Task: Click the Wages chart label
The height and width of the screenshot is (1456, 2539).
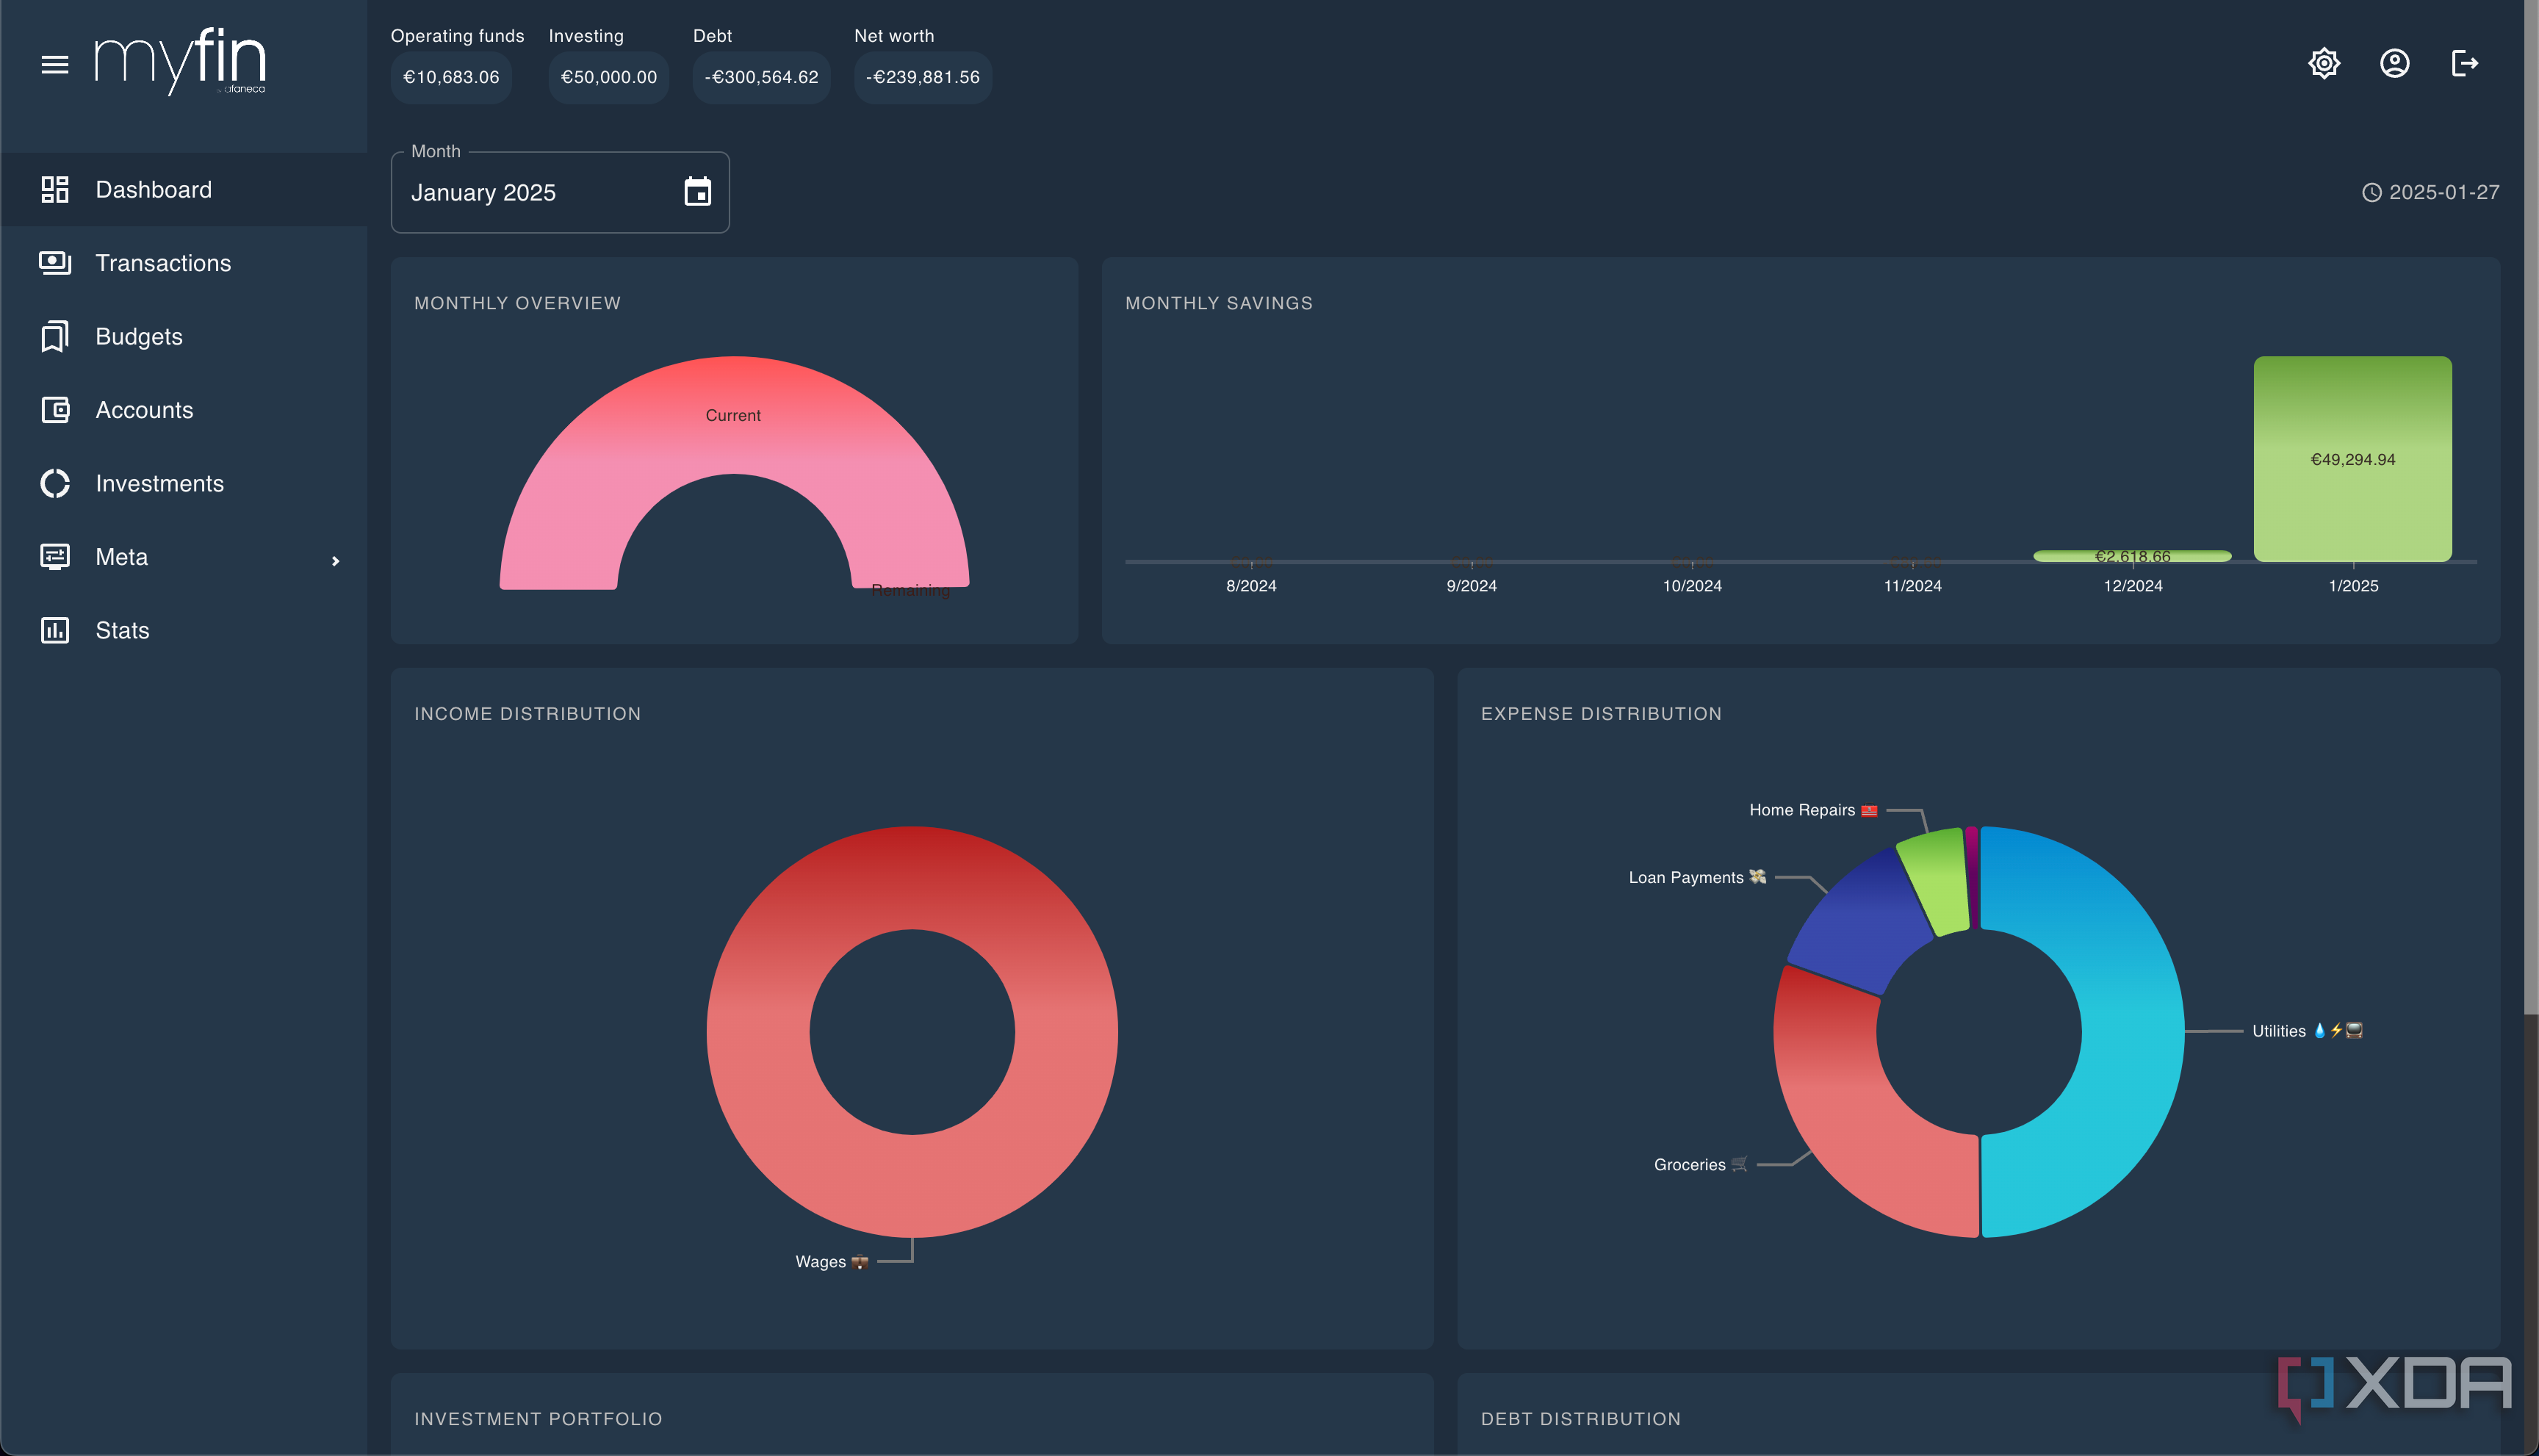Action: coord(832,1262)
